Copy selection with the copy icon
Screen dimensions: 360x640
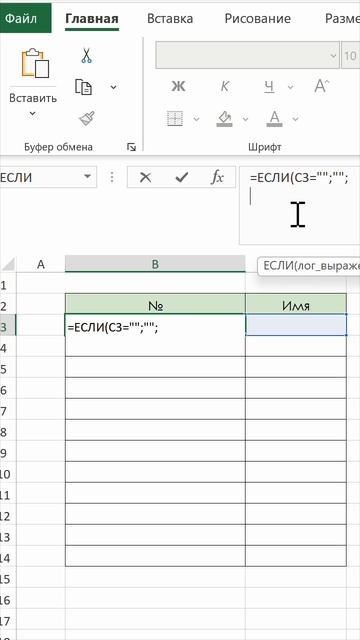pos(84,87)
